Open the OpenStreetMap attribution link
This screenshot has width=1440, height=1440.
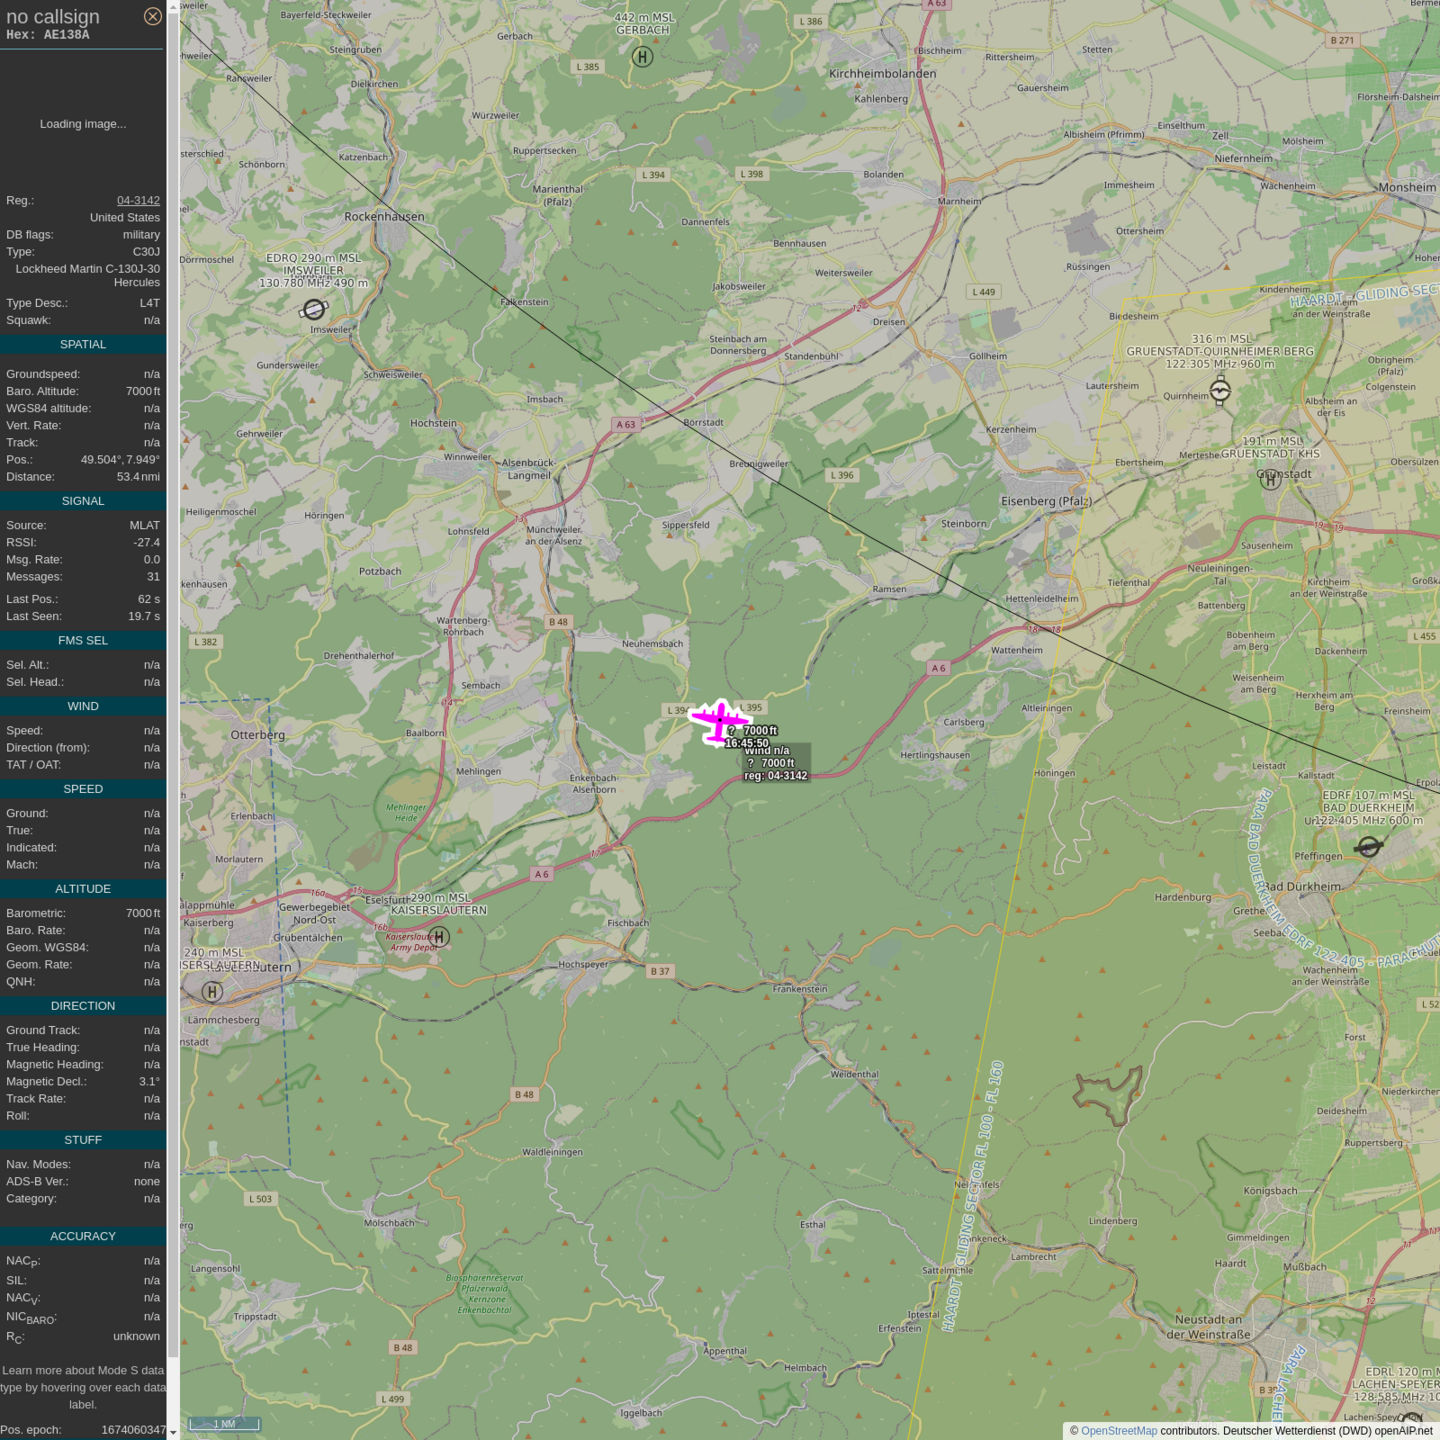click(1118, 1431)
